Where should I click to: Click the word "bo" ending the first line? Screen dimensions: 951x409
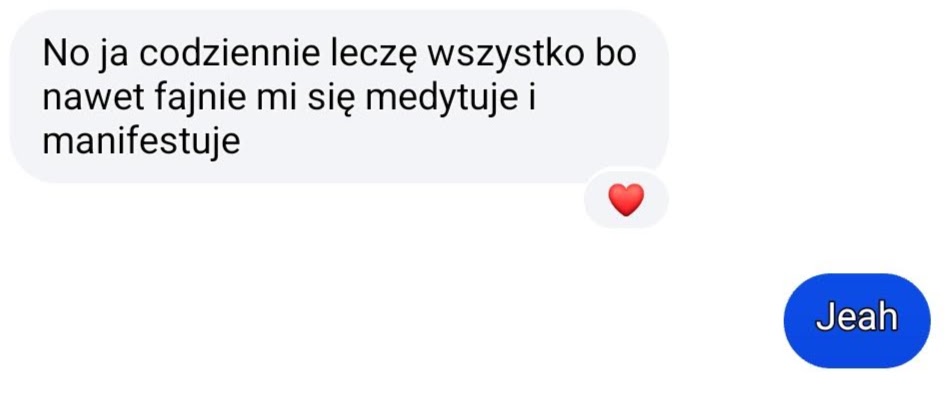pos(616,55)
